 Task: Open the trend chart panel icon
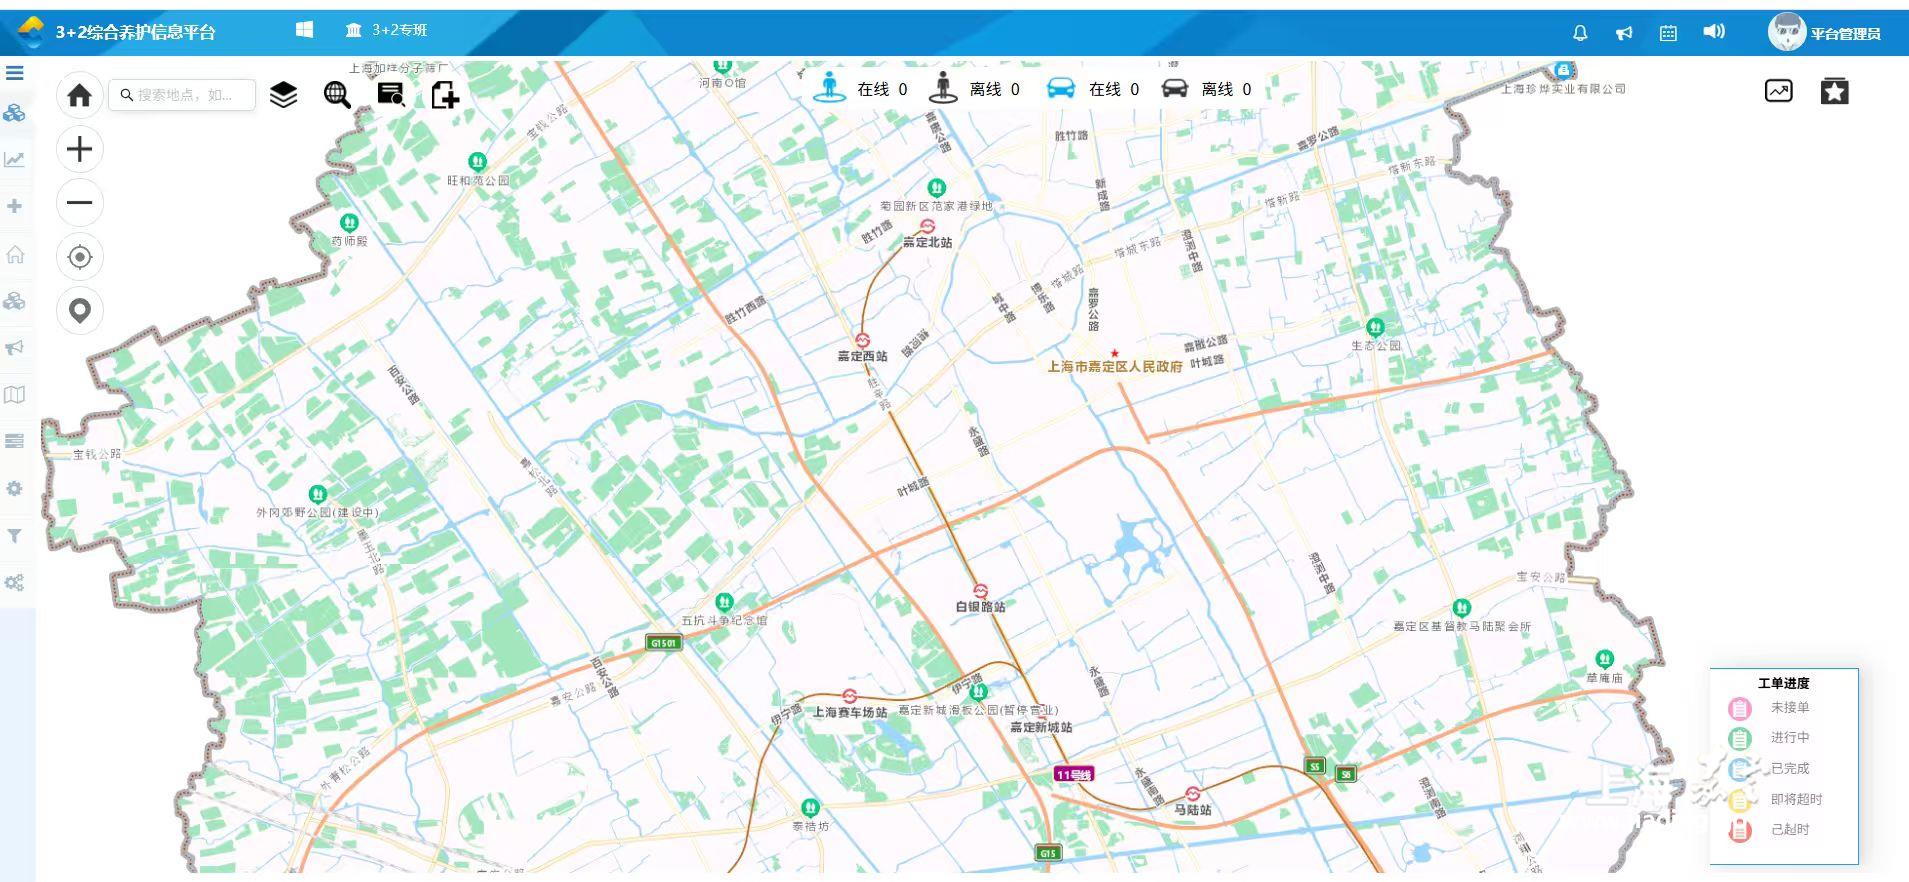pos(1778,91)
